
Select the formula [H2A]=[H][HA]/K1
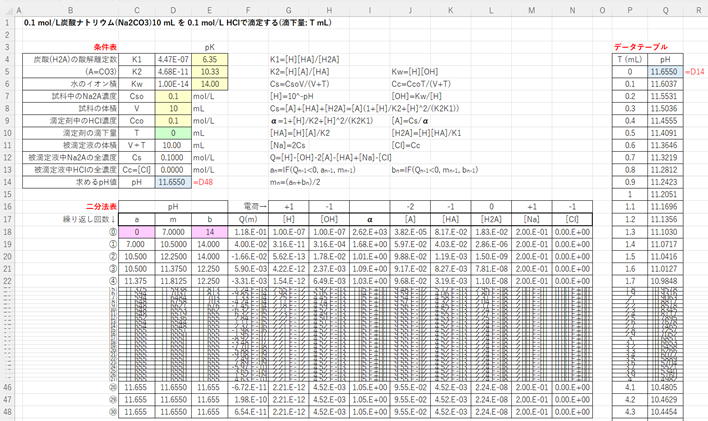[426, 133]
